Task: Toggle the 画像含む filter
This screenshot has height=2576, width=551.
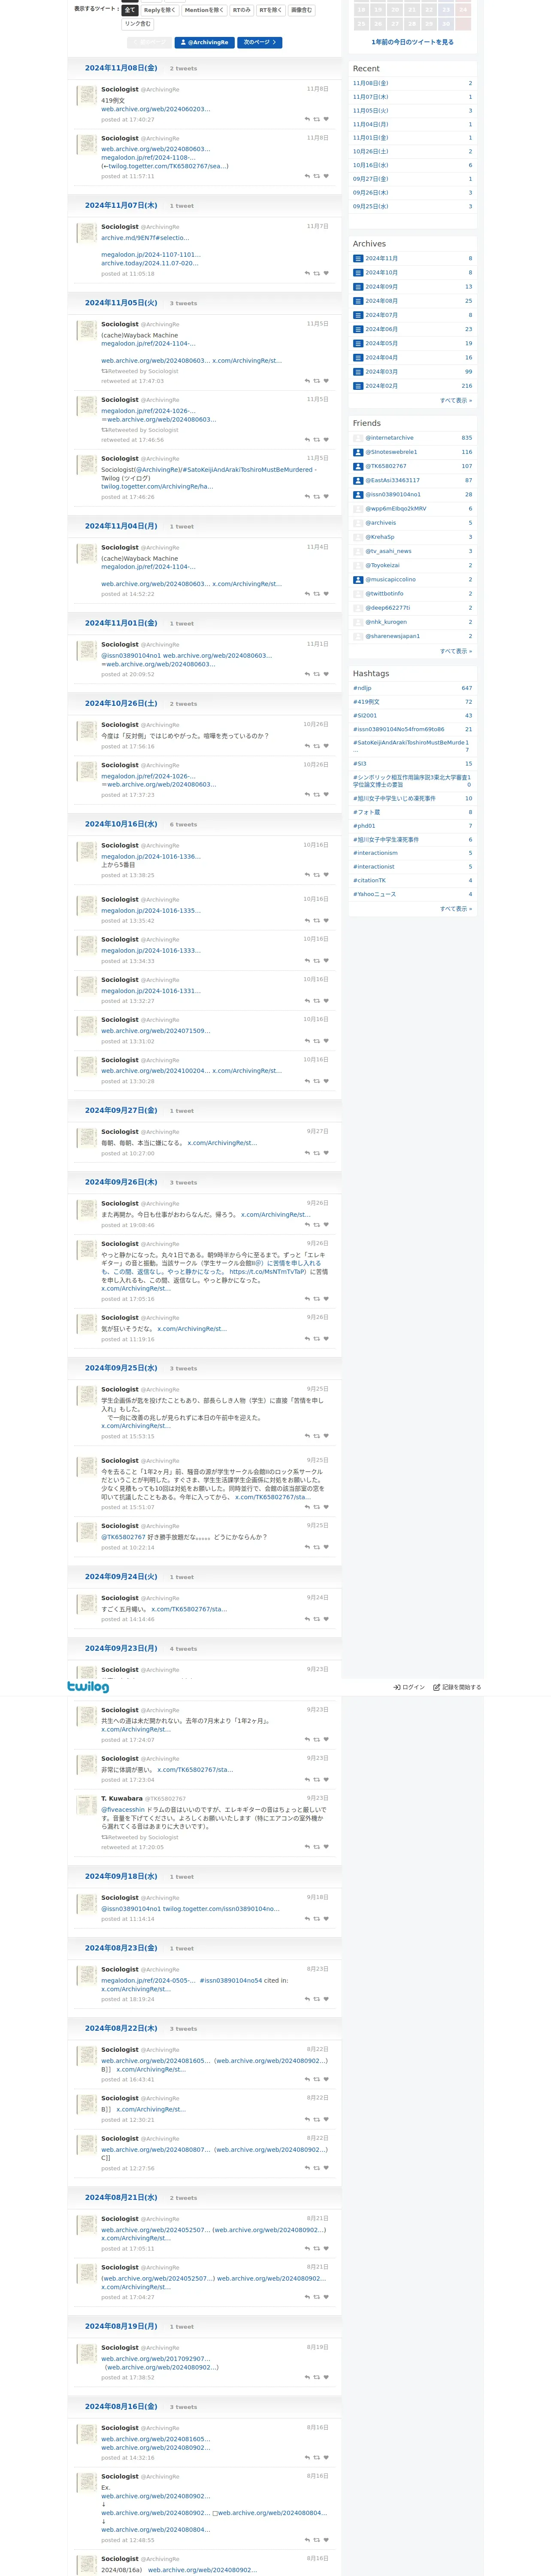Action: [302, 10]
